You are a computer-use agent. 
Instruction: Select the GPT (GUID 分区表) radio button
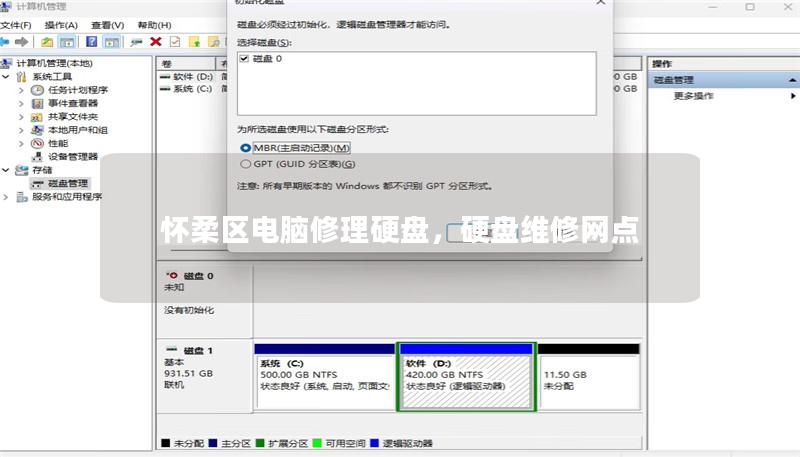[245, 164]
